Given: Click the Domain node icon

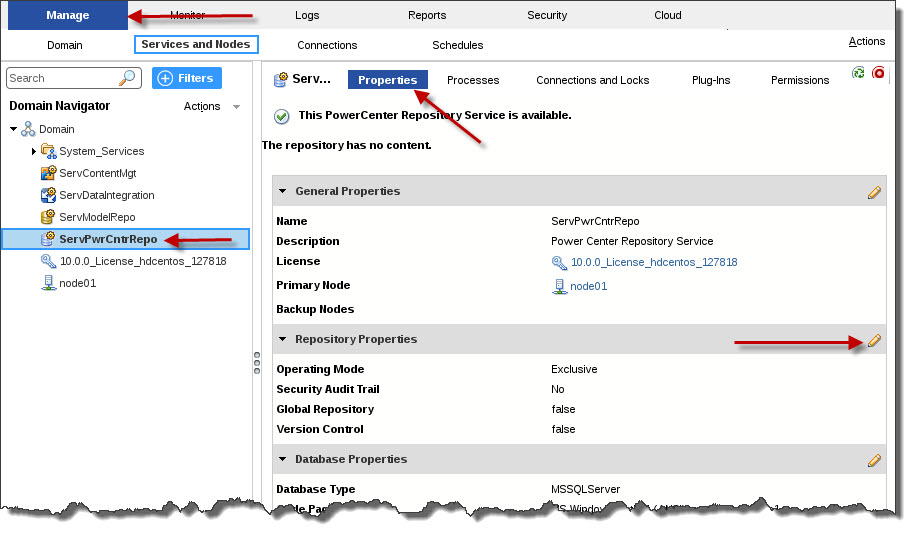Looking at the screenshot, I should click(28, 129).
